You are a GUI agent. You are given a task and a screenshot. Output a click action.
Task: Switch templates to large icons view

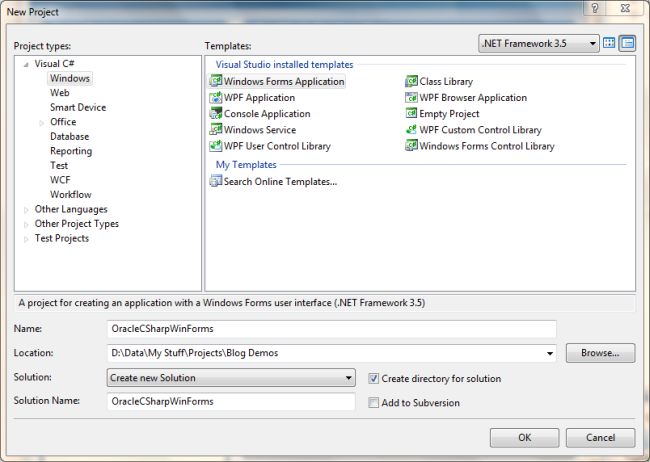pos(609,43)
